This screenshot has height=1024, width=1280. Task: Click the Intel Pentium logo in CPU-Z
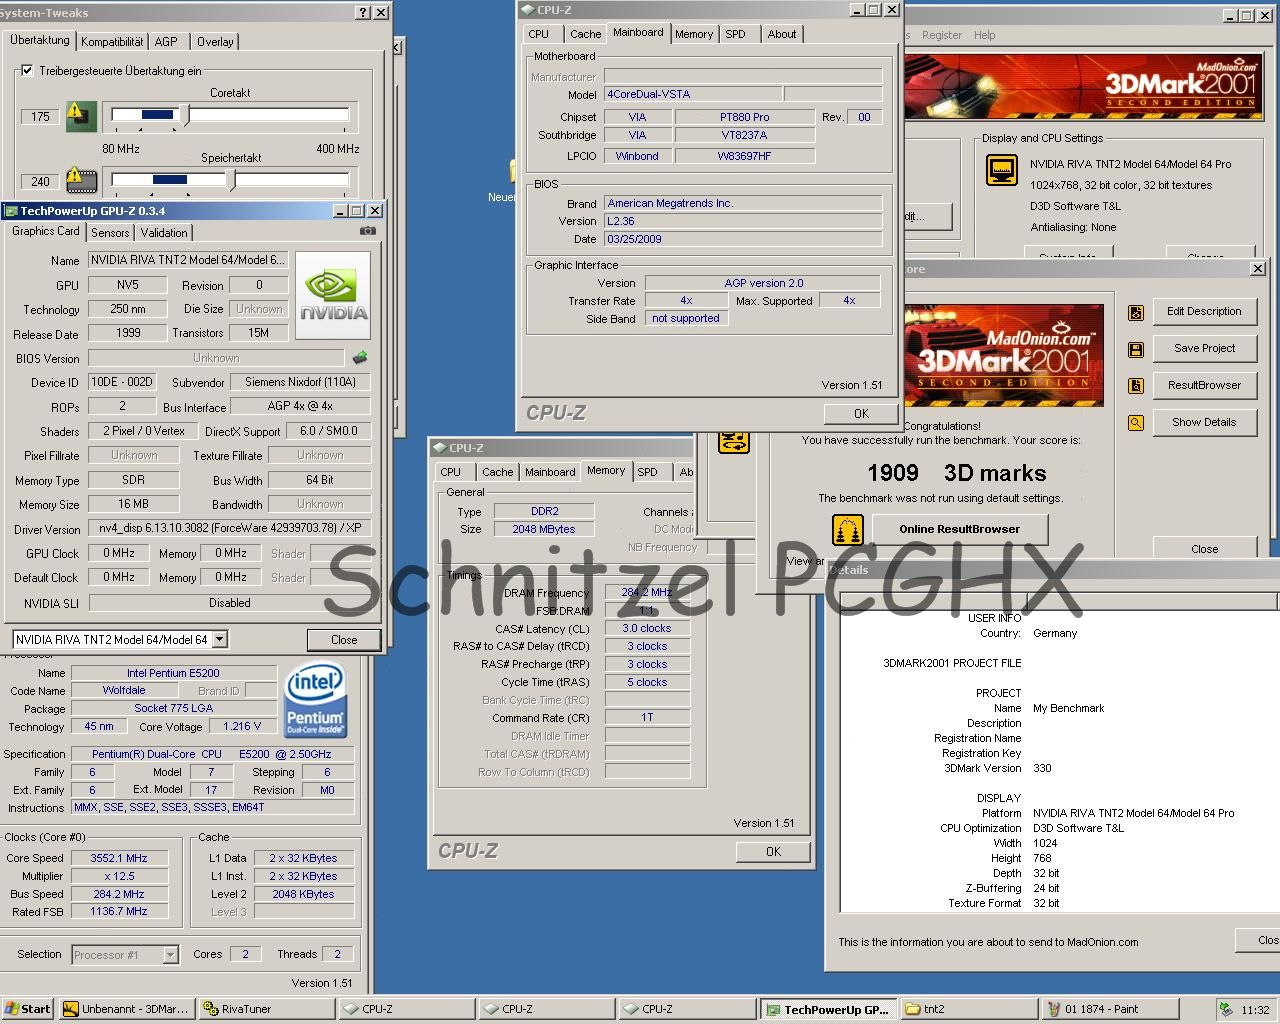tap(316, 699)
